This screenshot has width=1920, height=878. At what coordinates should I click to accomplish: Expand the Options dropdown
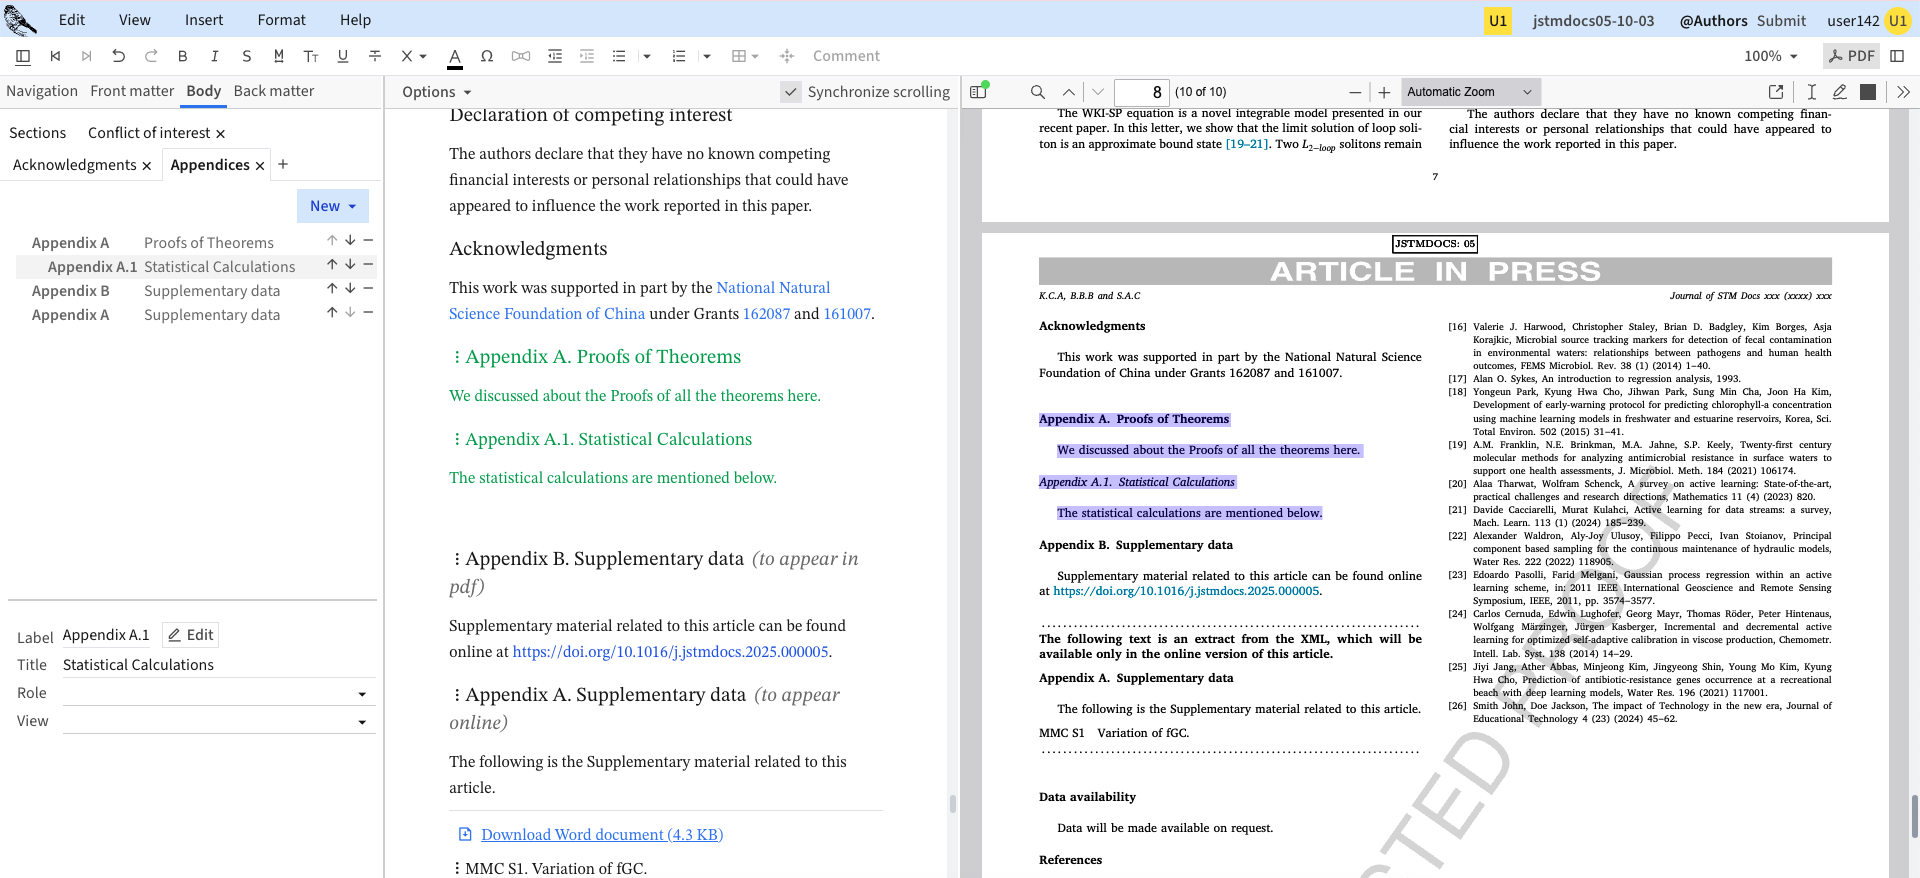click(436, 92)
